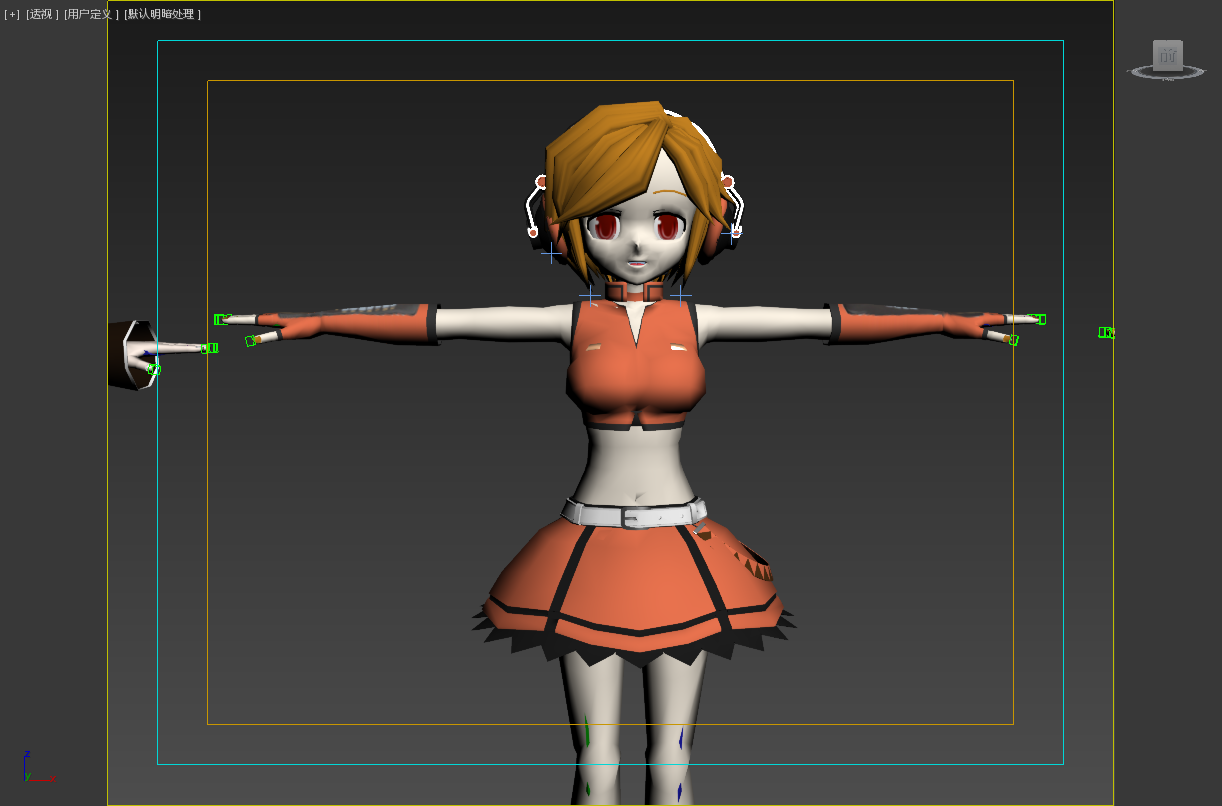The image size is (1222, 806).
Task: Select the white cross helper beside the chin
Action: pos(551,254)
